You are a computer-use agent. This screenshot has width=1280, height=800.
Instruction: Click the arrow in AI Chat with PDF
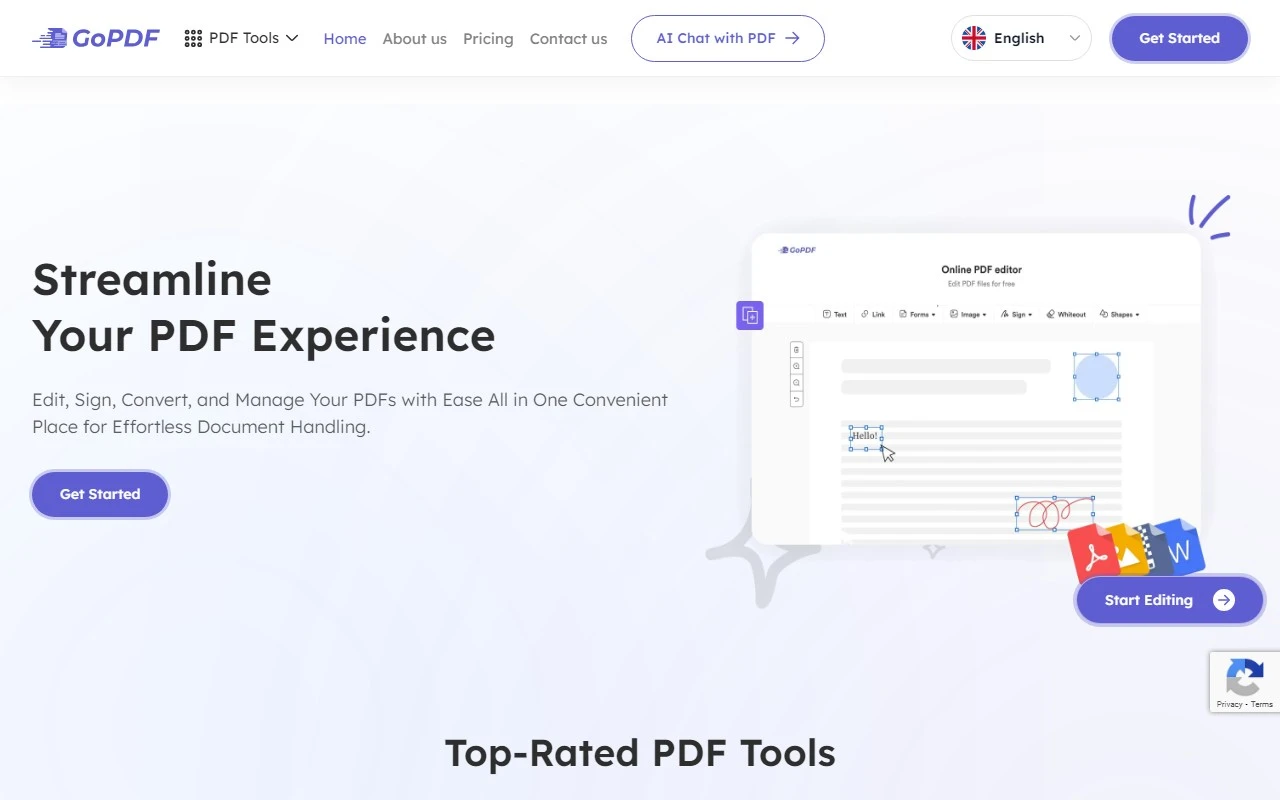coord(792,38)
